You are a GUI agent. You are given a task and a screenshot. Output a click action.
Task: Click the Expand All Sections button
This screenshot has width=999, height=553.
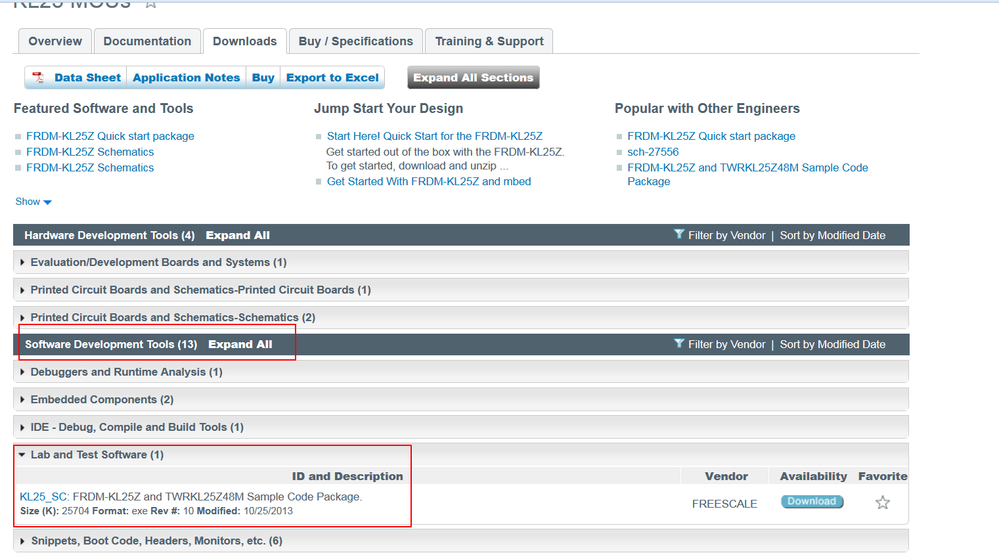tap(473, 78)
